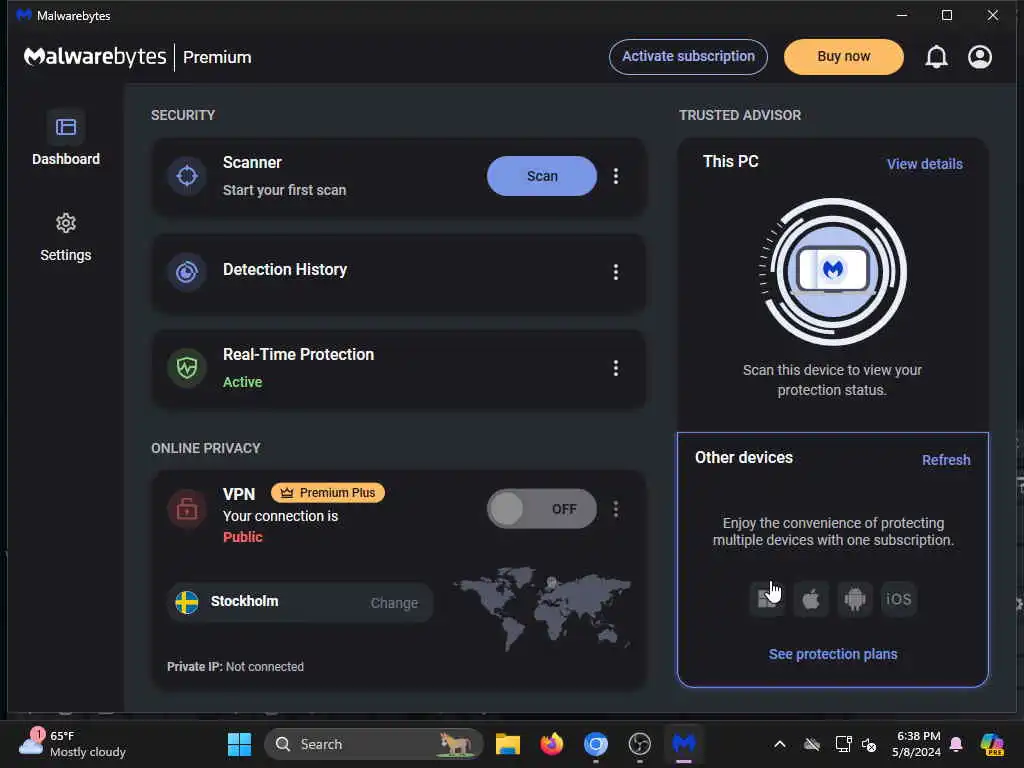Viewport: 1024px width, 768px height.
Task: Click the Chrome icon in taskbar
Action: [596, 744]
